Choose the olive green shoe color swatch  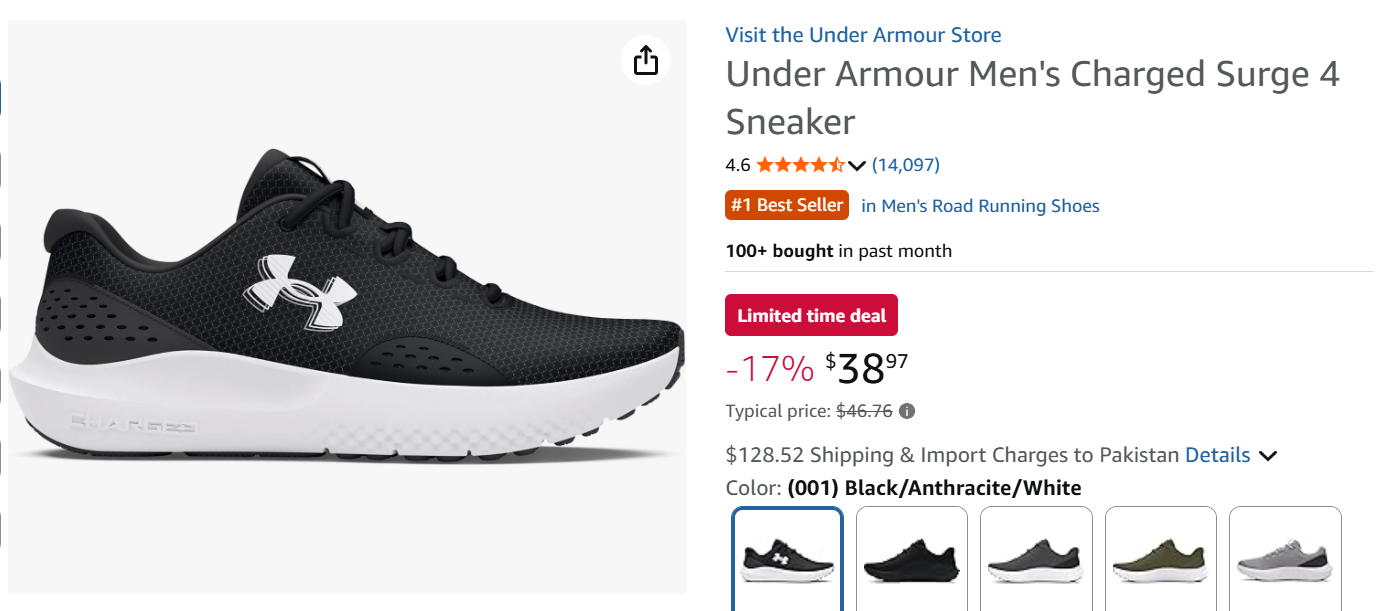tap(1160, 559)
